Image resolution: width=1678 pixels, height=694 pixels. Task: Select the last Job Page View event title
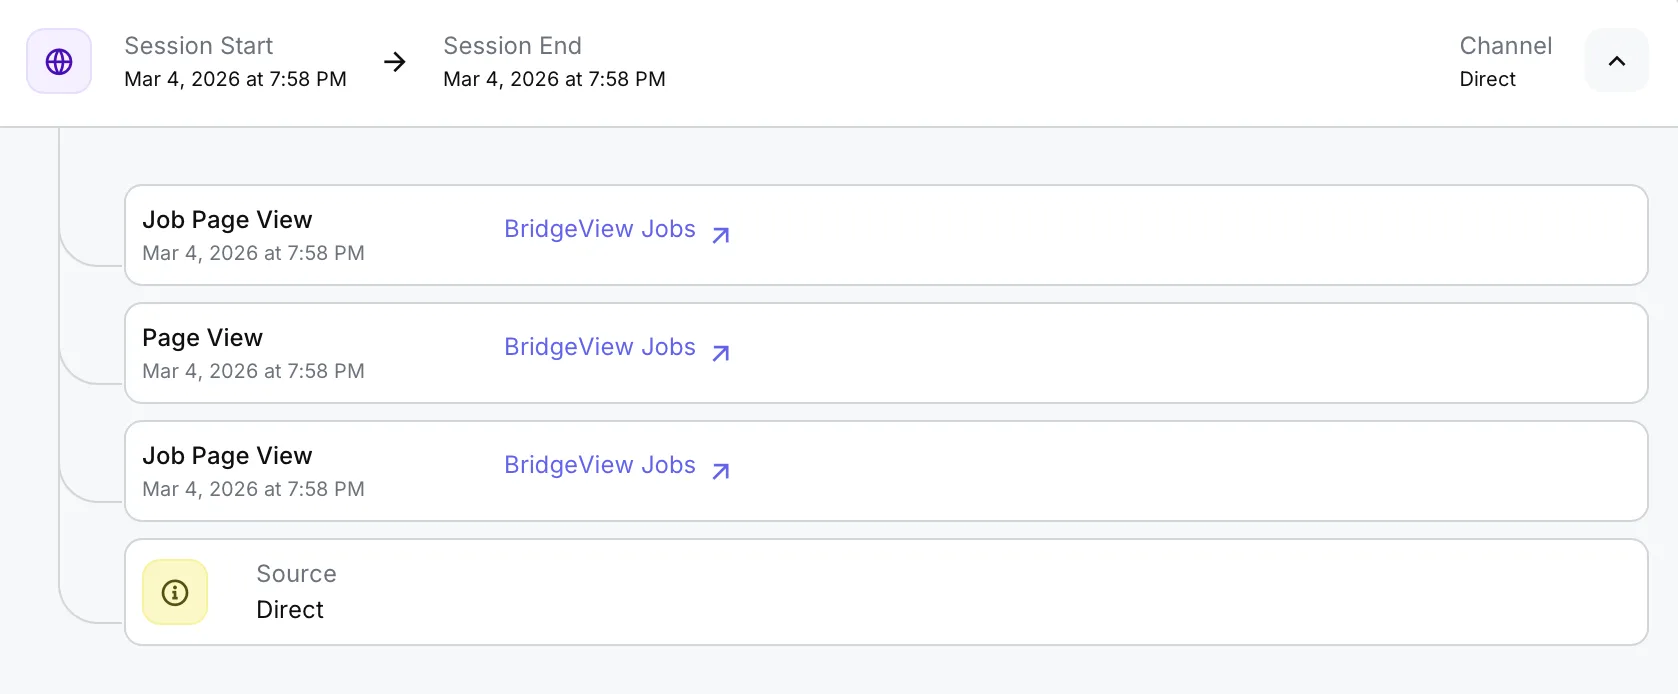[x=227, y=456]
